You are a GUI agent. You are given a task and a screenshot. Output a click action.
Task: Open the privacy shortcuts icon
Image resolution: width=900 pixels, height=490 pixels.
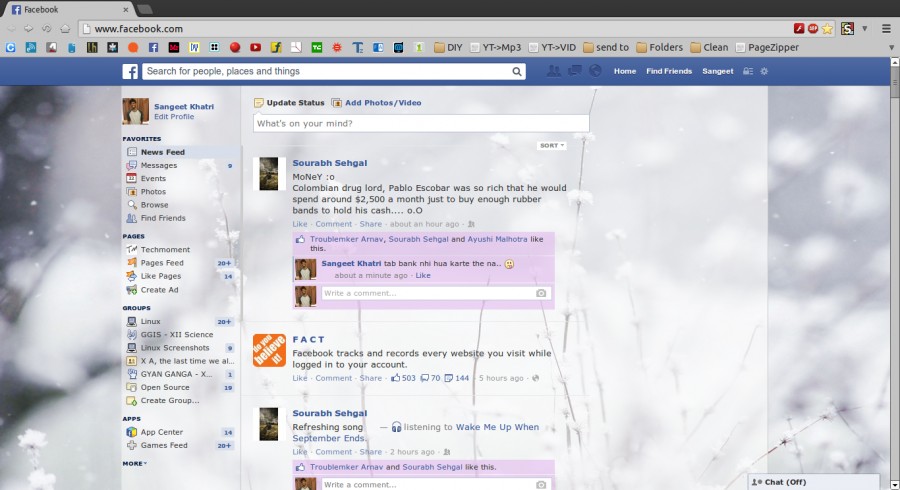(748, 71)
